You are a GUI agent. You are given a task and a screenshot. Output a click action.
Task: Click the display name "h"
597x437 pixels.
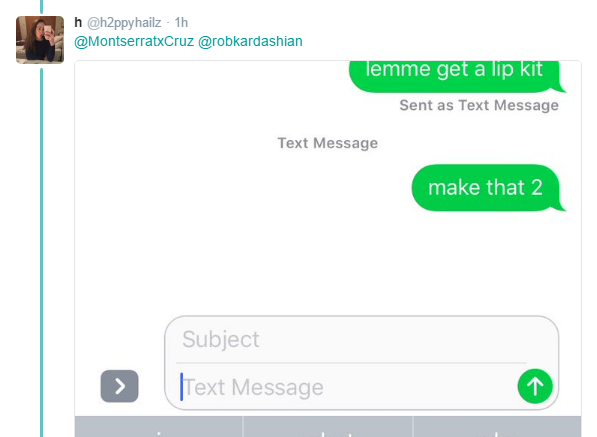point(78,23)
